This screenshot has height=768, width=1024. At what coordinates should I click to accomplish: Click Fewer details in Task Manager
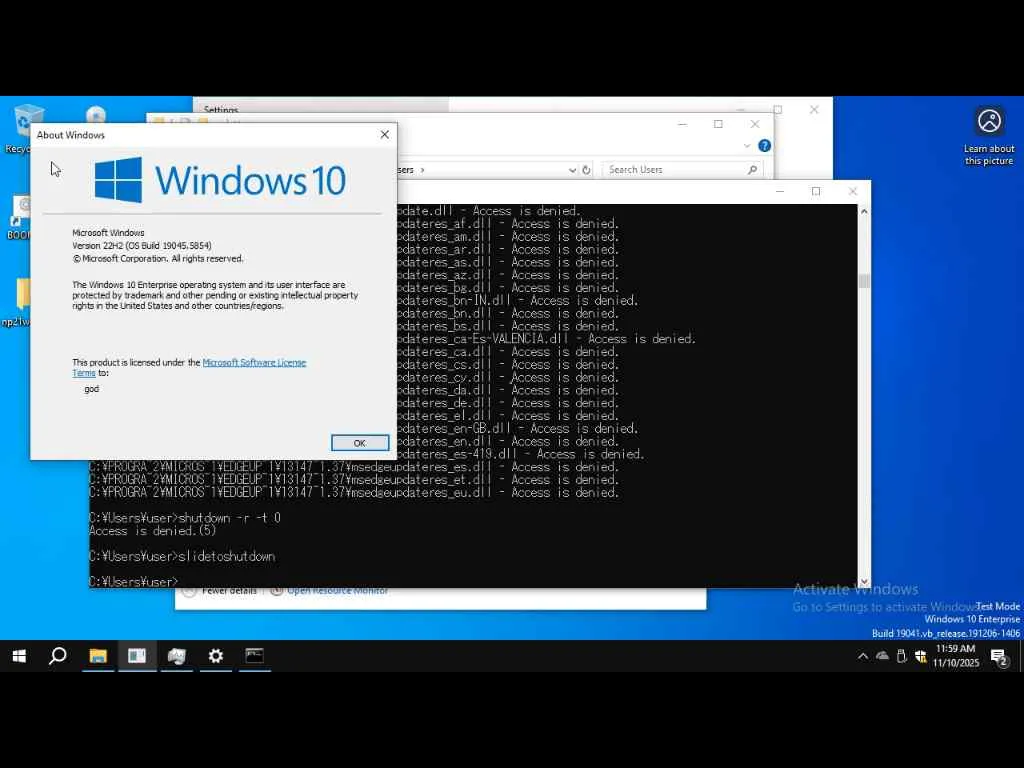[x=229, y=590]
